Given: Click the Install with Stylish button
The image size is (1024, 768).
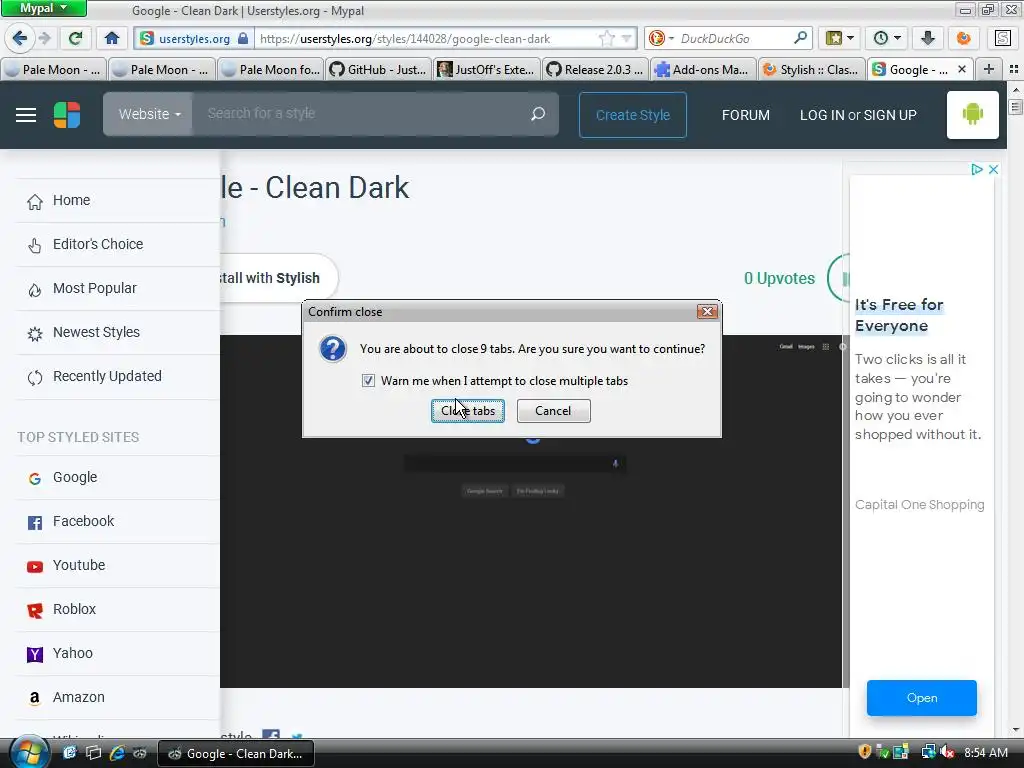Looking at the screenshot, I should pyautogui.click(x=280, y=278).
